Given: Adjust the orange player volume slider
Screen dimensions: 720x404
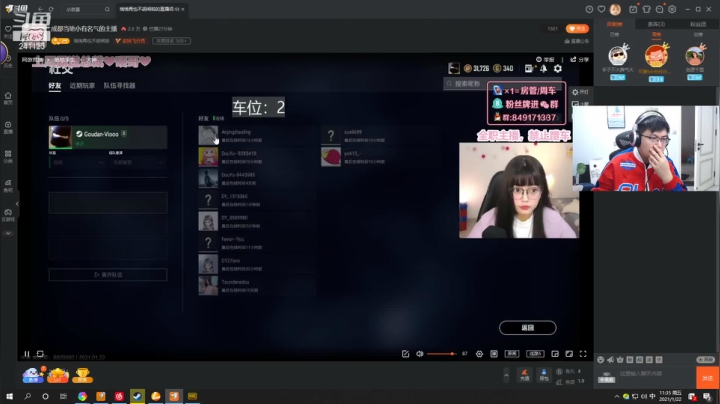Looking at the screenshot, I should (x=441, y=354).
